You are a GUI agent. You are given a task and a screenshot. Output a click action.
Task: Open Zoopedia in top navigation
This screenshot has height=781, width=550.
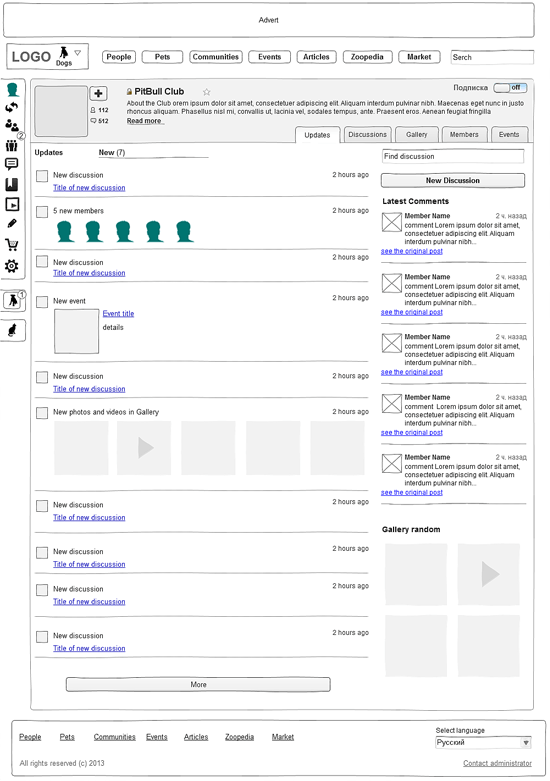[367, 57]
